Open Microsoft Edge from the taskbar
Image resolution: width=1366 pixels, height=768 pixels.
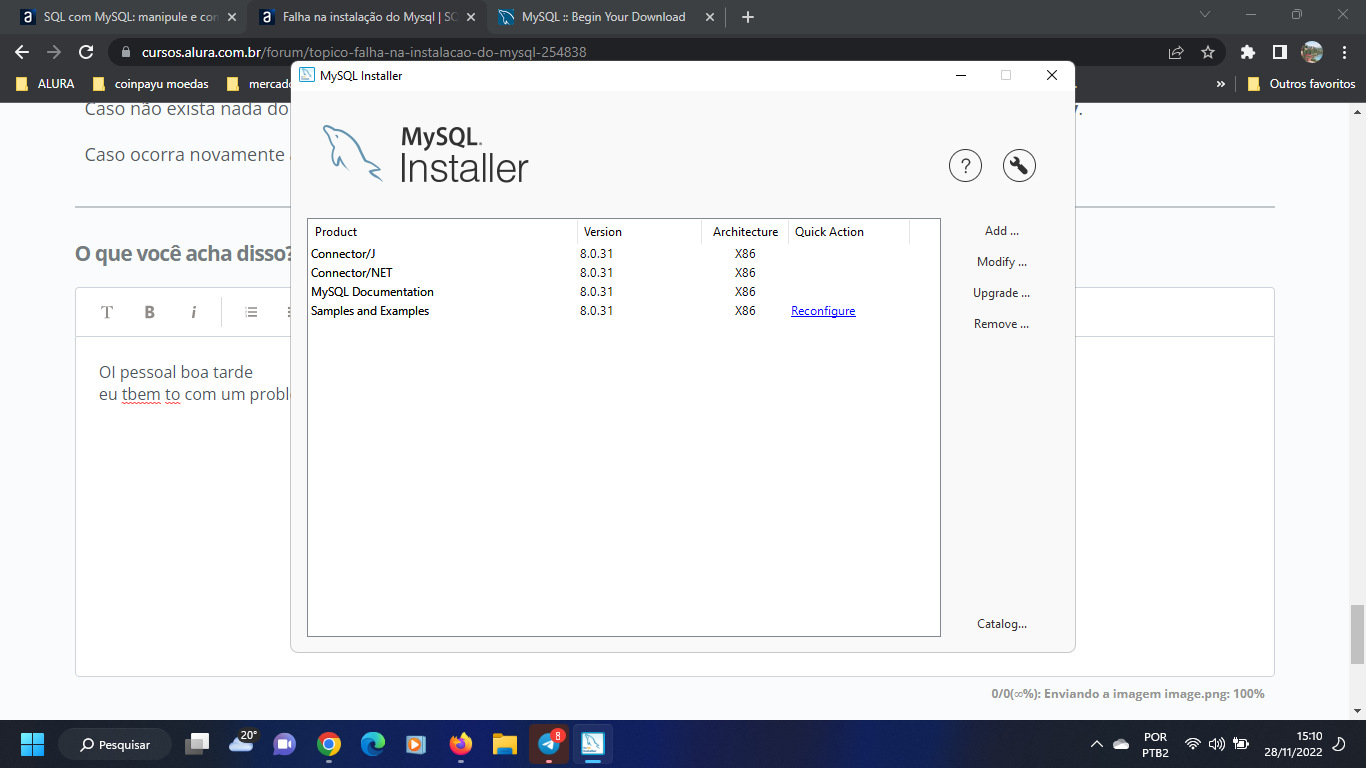[373, 744]
